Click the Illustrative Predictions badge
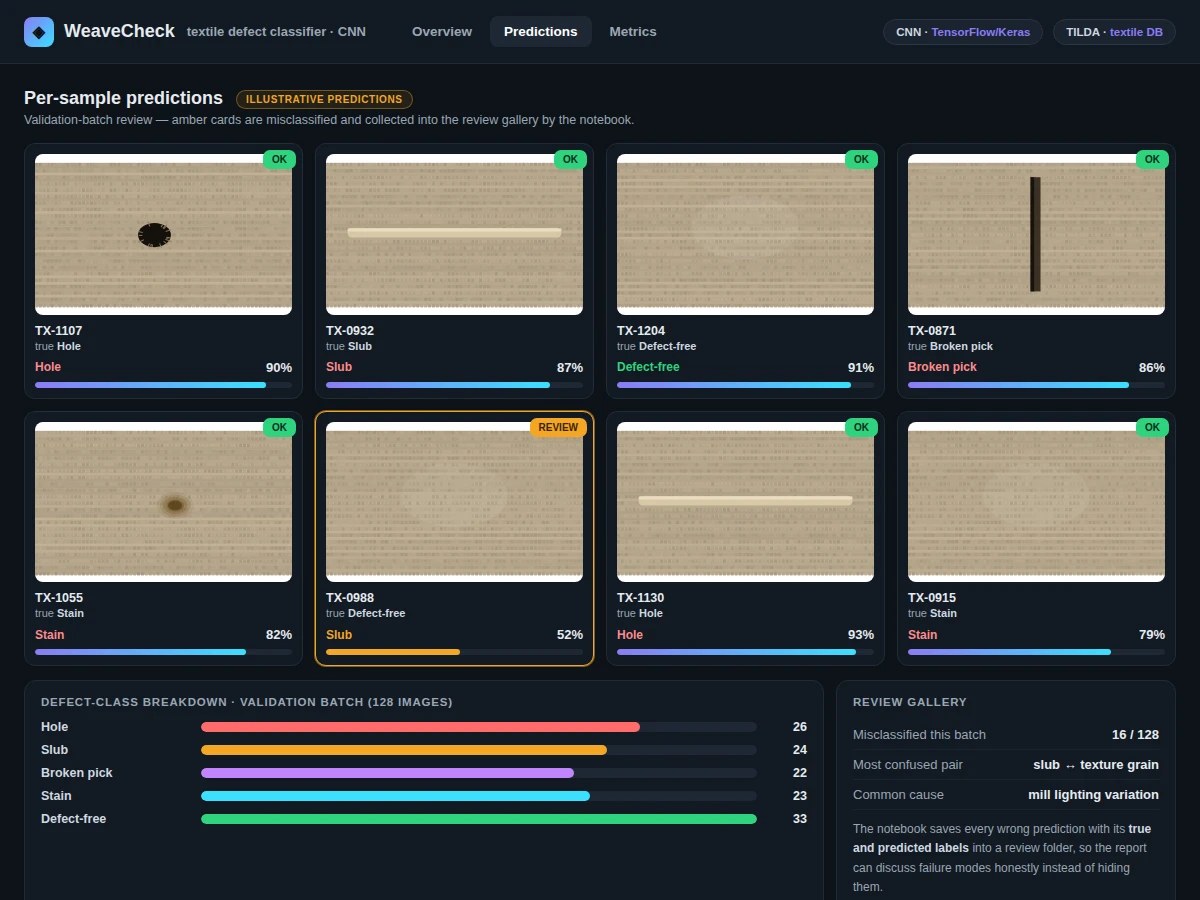 point(324,99)
